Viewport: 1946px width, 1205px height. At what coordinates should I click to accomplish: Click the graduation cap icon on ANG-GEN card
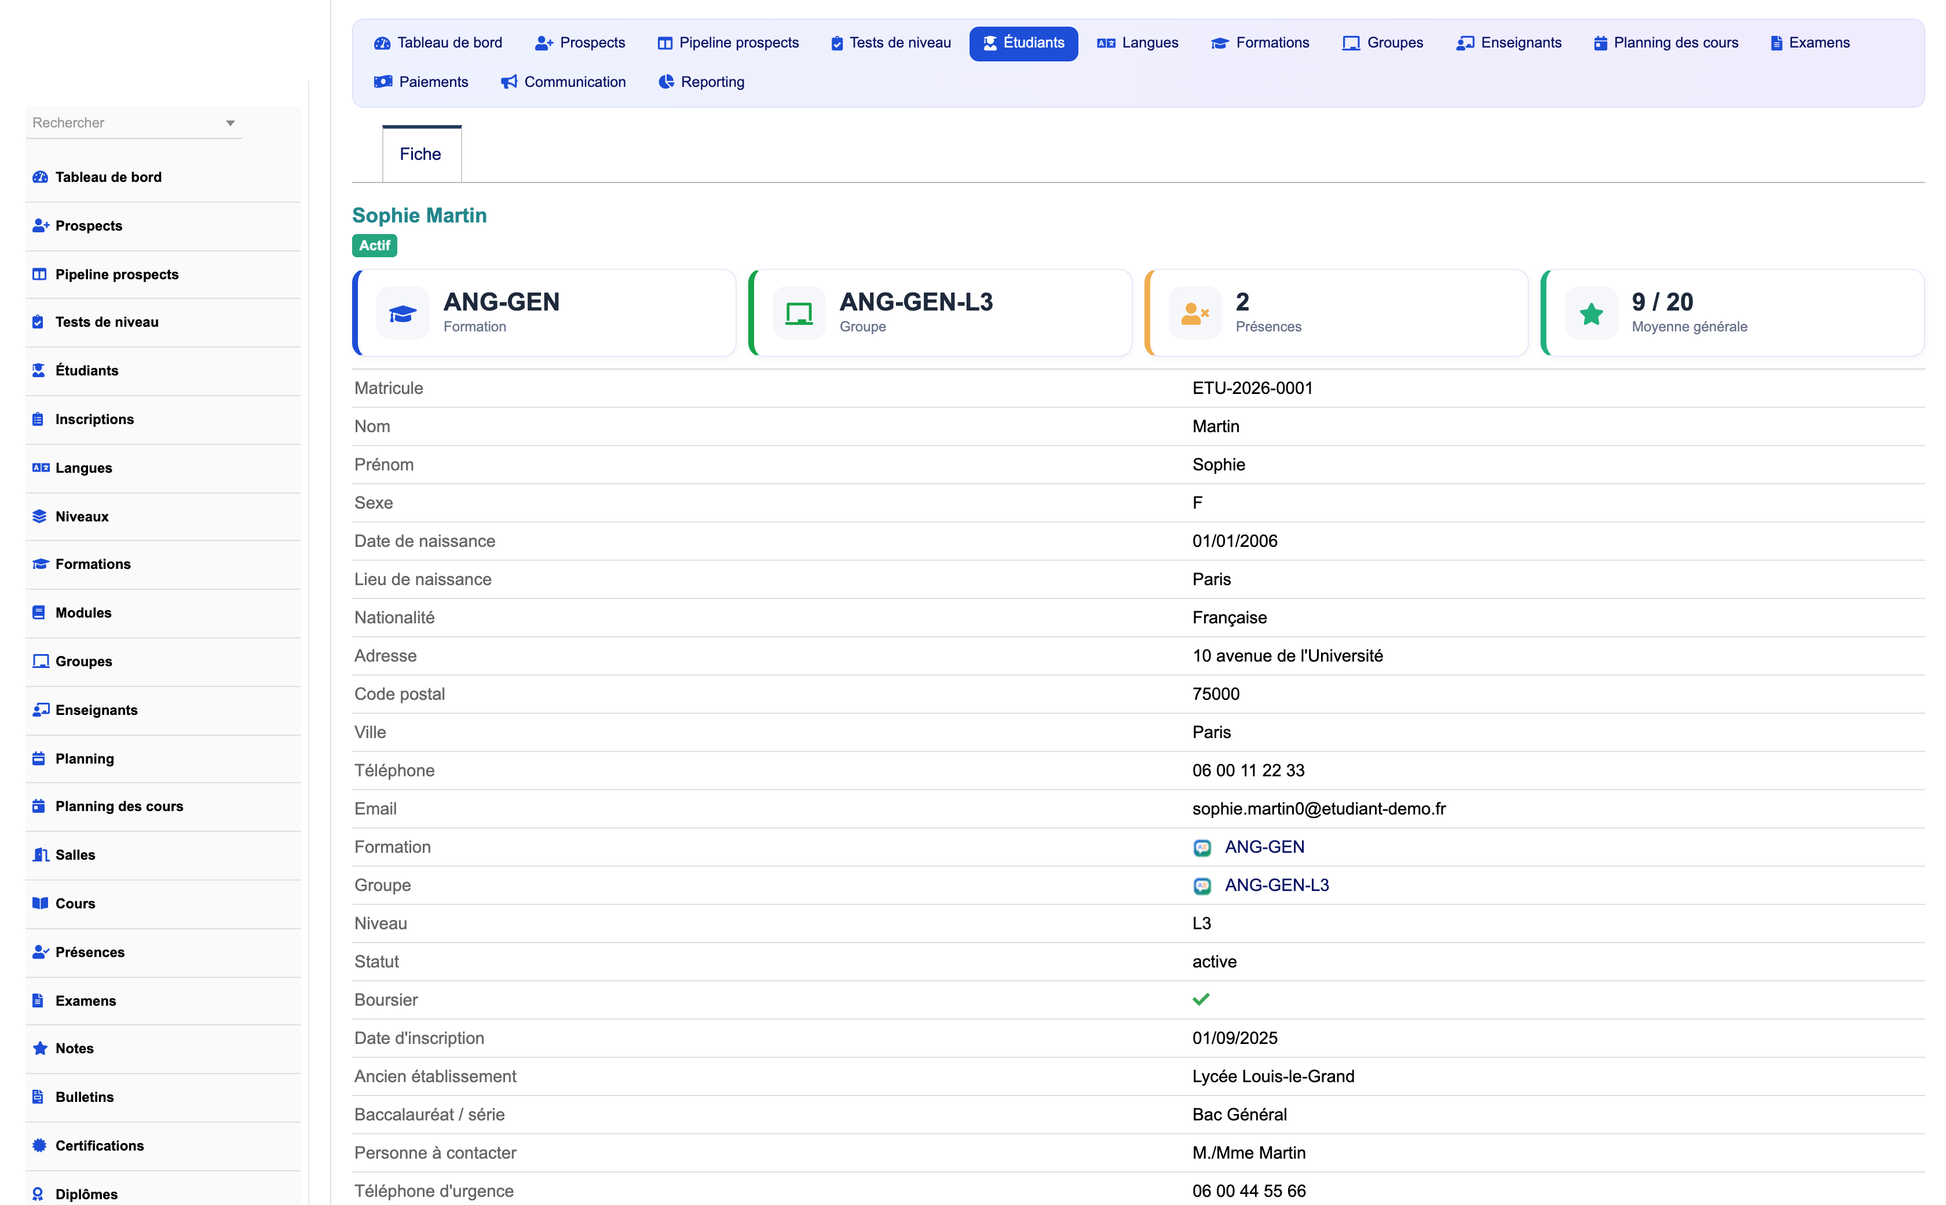click(403, 314)
